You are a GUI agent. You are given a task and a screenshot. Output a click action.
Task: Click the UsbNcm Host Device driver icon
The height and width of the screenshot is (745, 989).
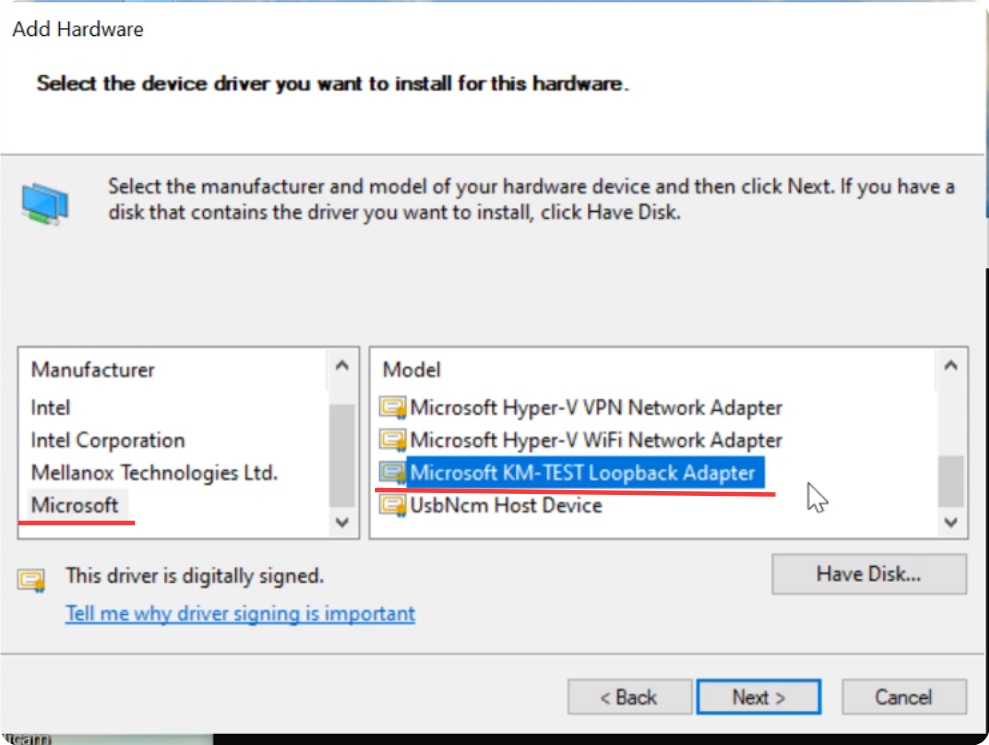point(393,505)
